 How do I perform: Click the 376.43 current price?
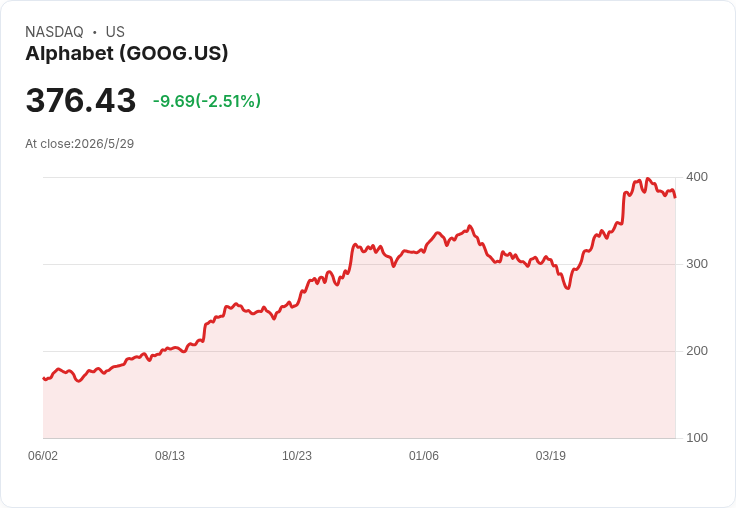tap(81, 100)
